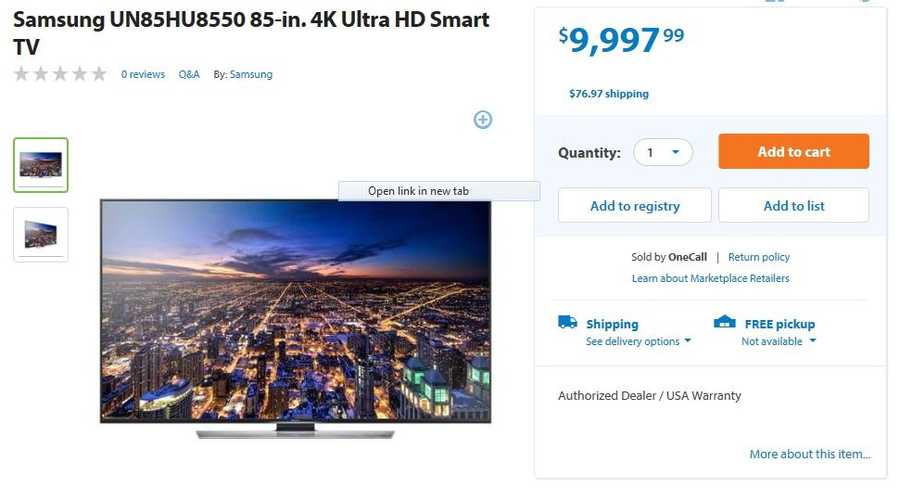Click the zoom-in plus icon above the image
900x500 pixels.
click(x=483, y=119)
